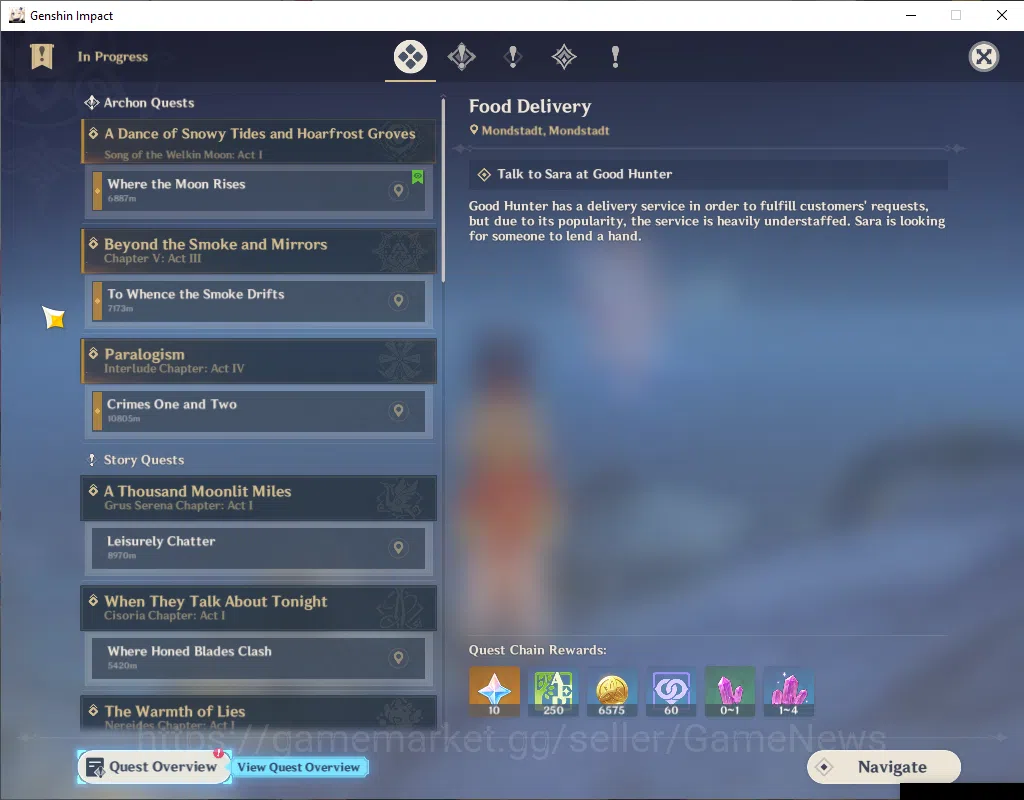
Task: Collapse Beyond the Smoke and Mirrors header
Action: (x=259, y=251)
